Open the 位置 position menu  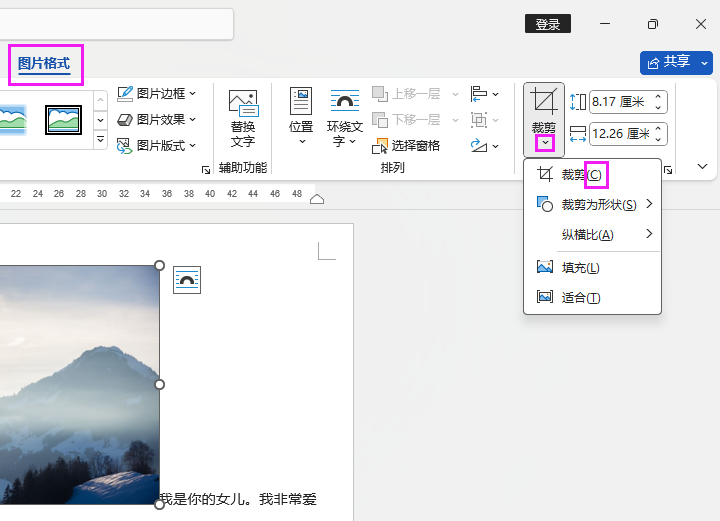point(301,116)
